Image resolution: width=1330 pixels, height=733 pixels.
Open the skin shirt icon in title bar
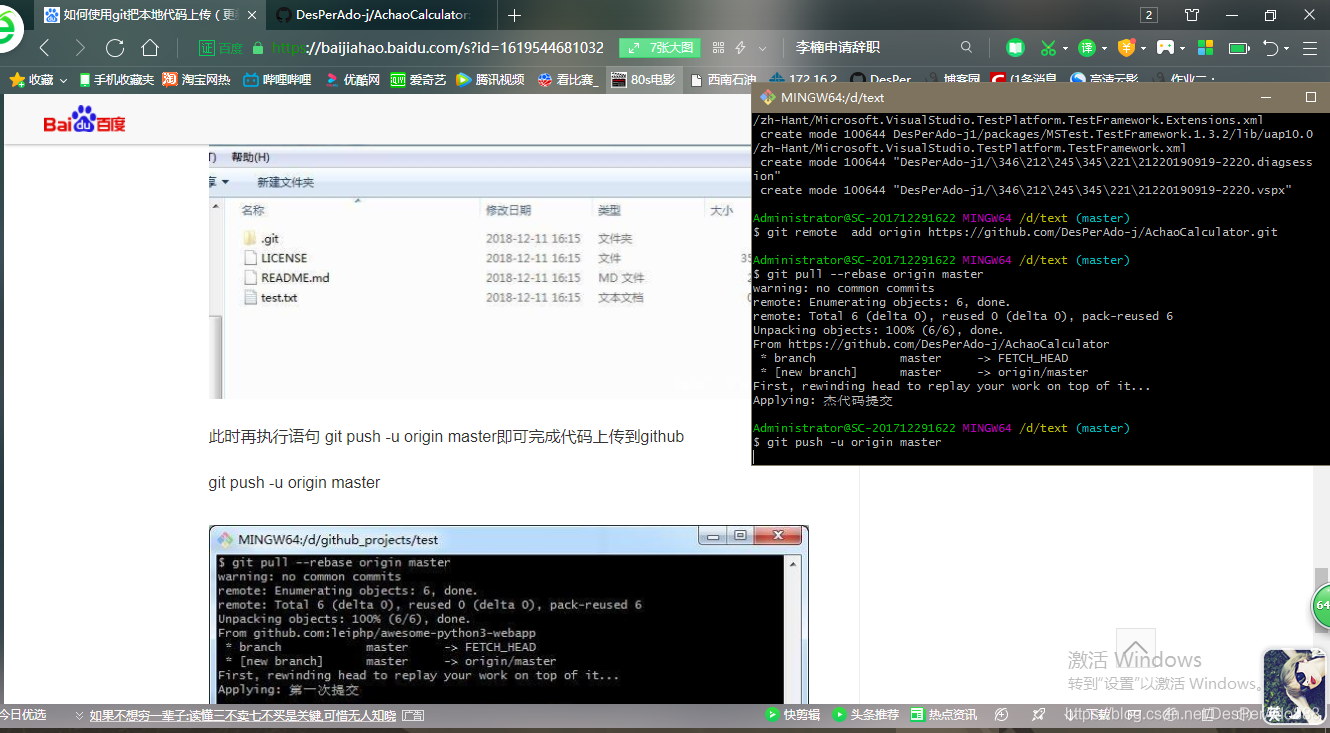pyautogui.click(x=1191, y=15)
